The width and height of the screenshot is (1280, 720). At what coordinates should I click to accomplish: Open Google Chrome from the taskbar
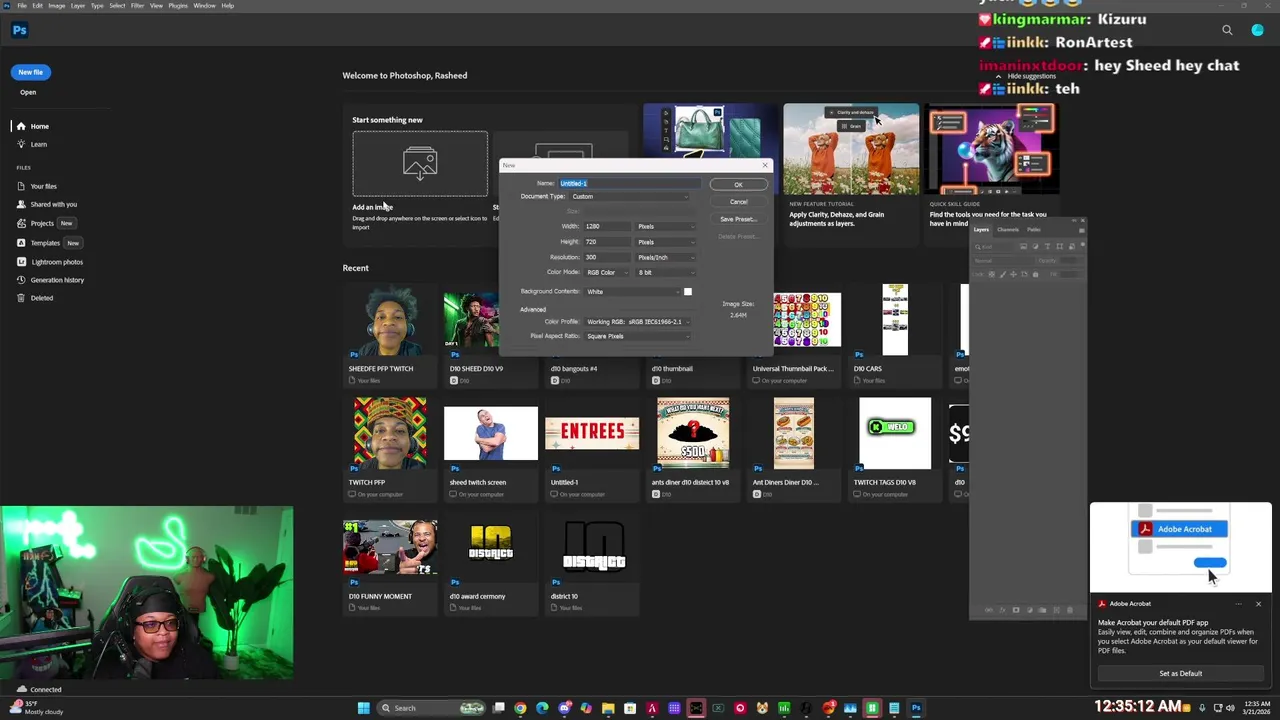520,708
